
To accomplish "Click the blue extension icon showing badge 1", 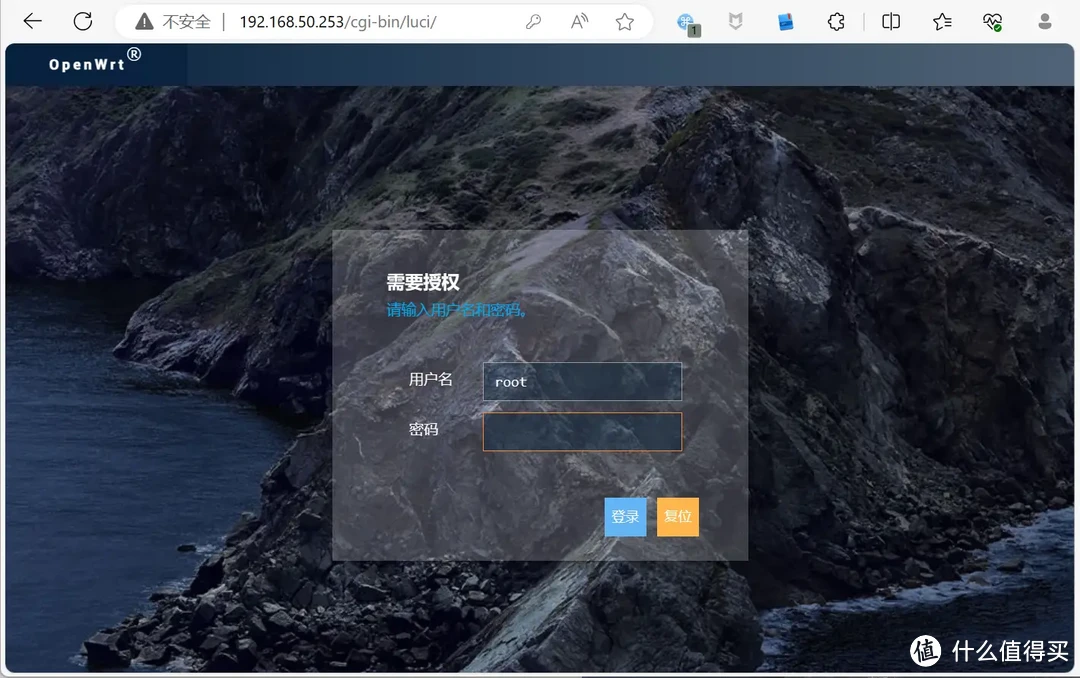I will [x=686, y=21].
